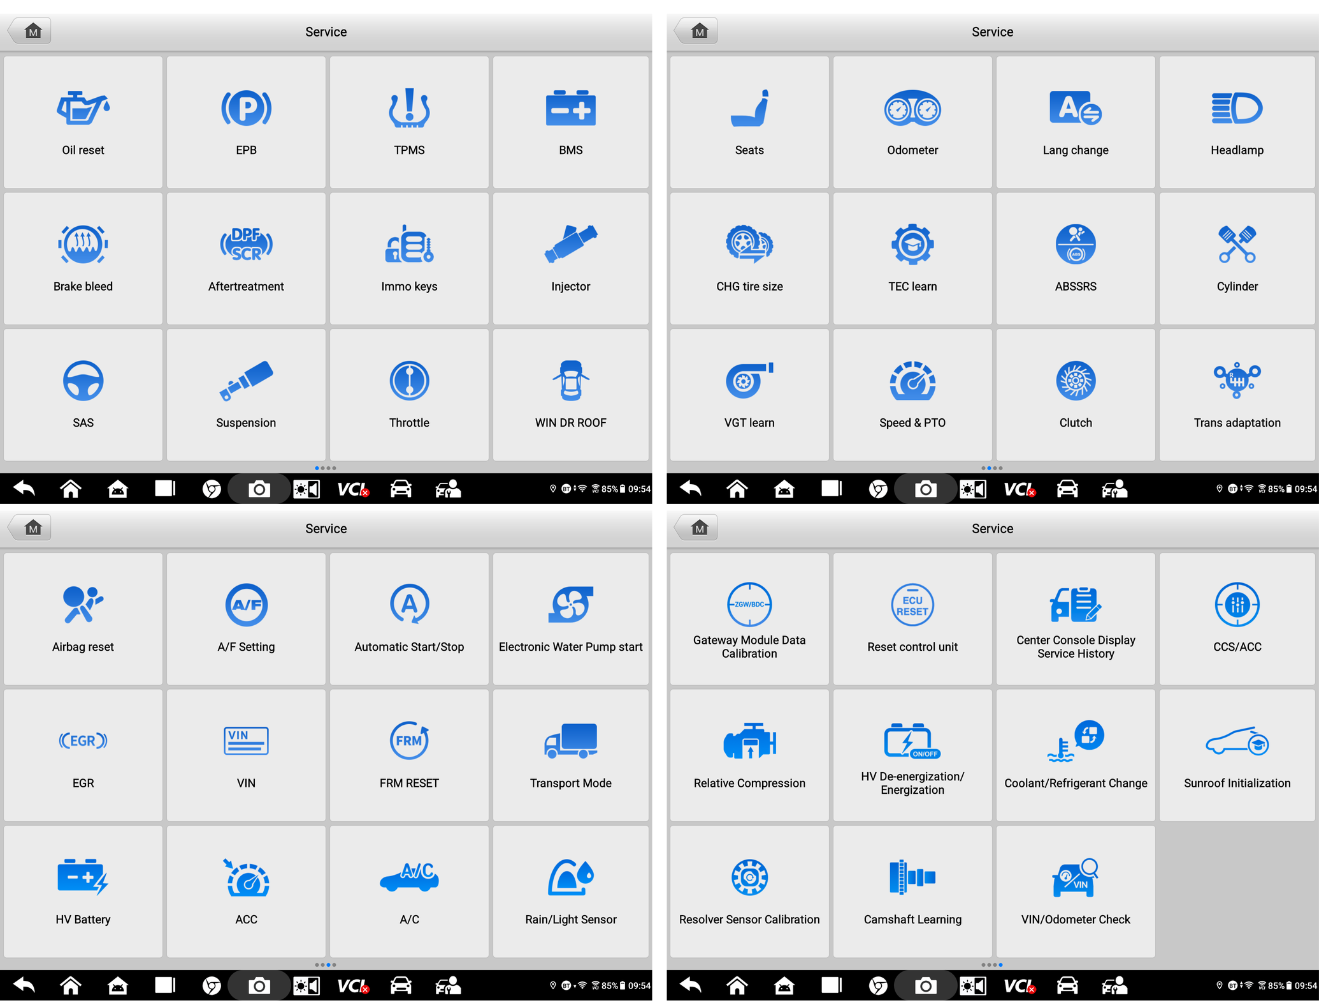Open the TPMS tire pressure function
Viewport: 1333px width, 1005px height.
[x=409, y=122]
